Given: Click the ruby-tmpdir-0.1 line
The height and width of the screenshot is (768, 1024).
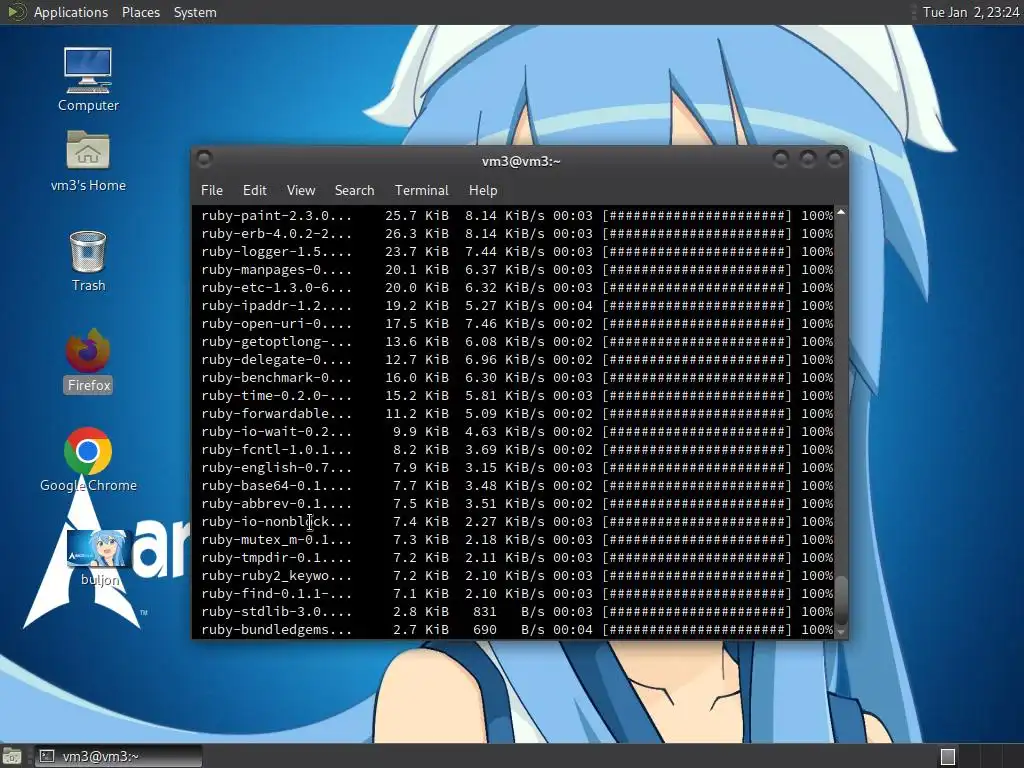Looking at the screenshot, I should tap(517, 558).
